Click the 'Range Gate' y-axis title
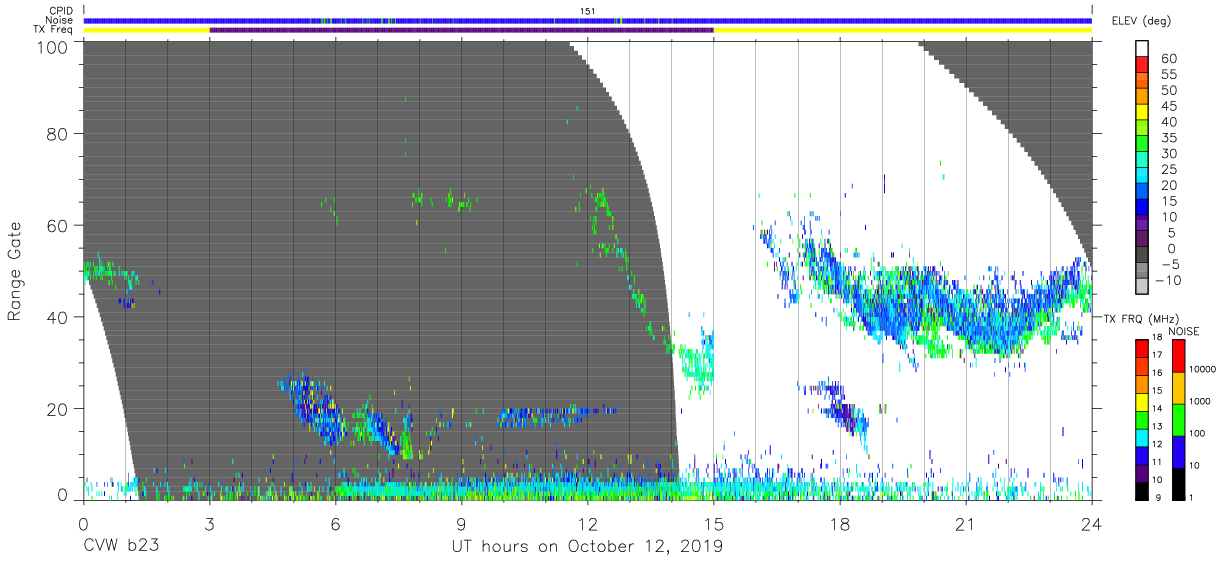This screenshot has width=1228, height=567. pyautogui.click(x=15, y=271)
